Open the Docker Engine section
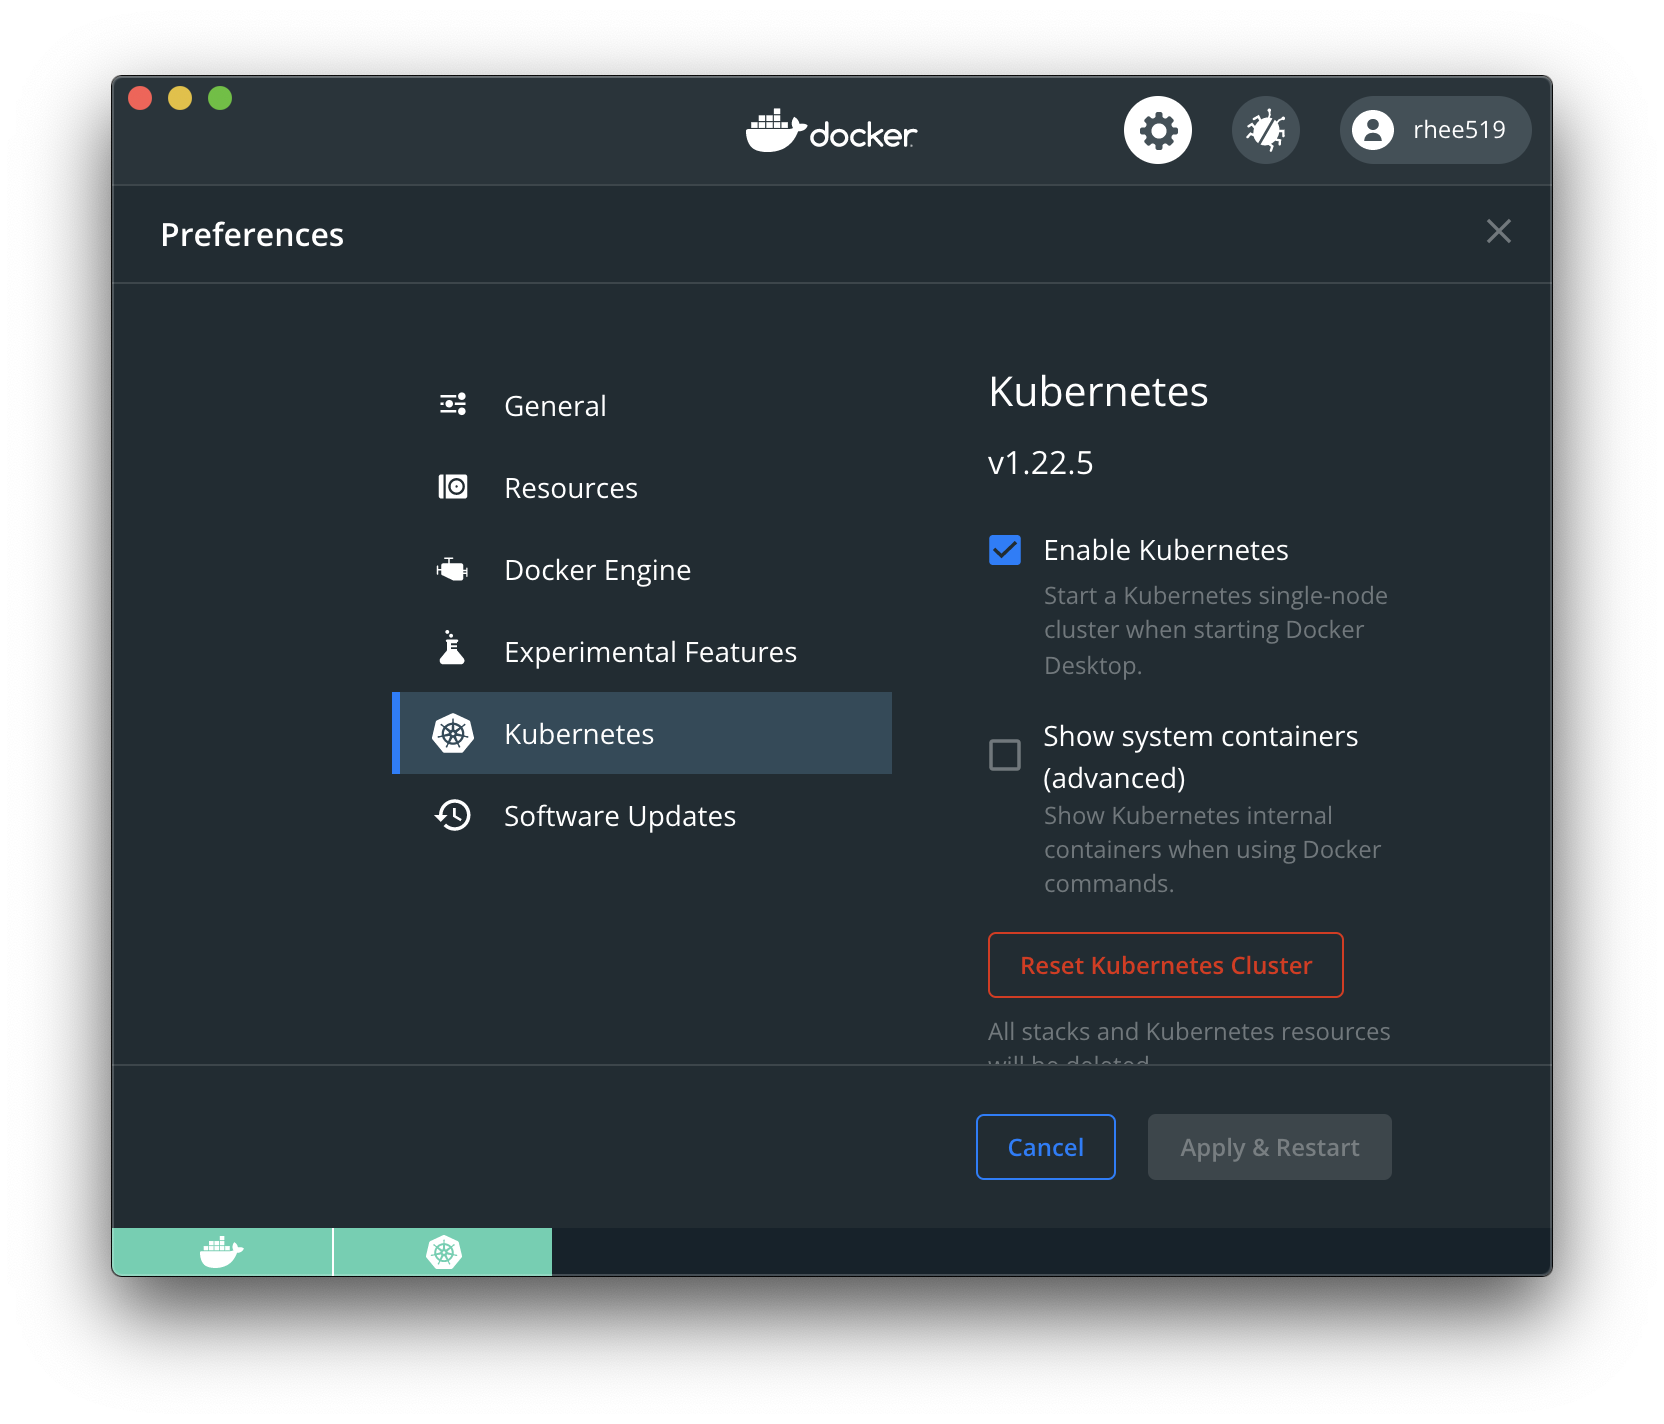Viewport: 1664px width, 1424px height. 642,569
